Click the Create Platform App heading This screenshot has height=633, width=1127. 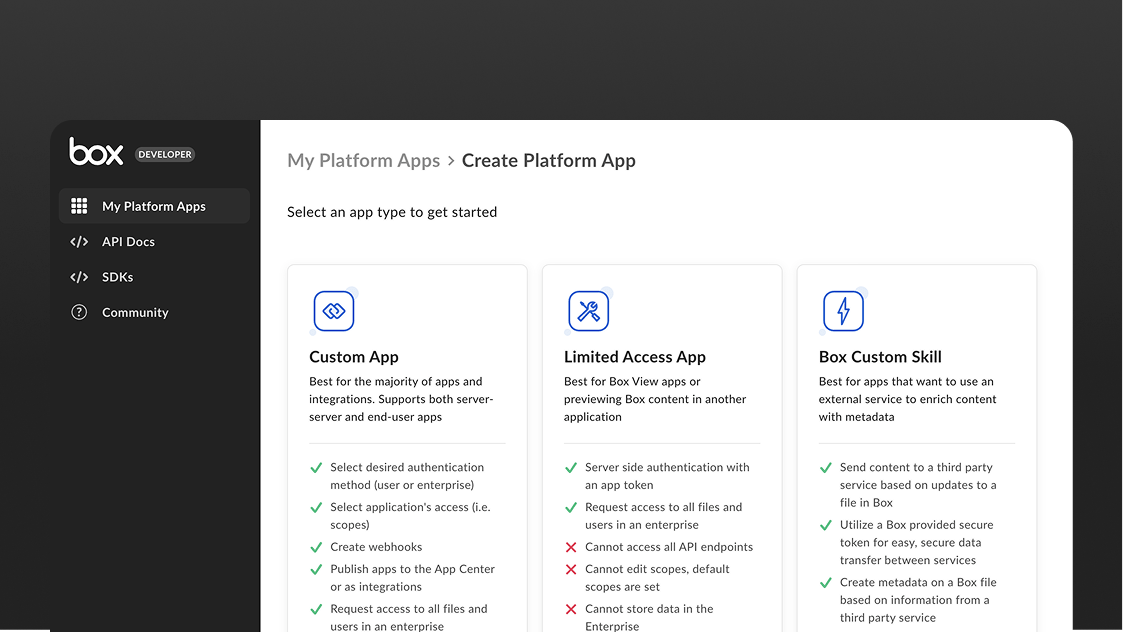point(548,160)
